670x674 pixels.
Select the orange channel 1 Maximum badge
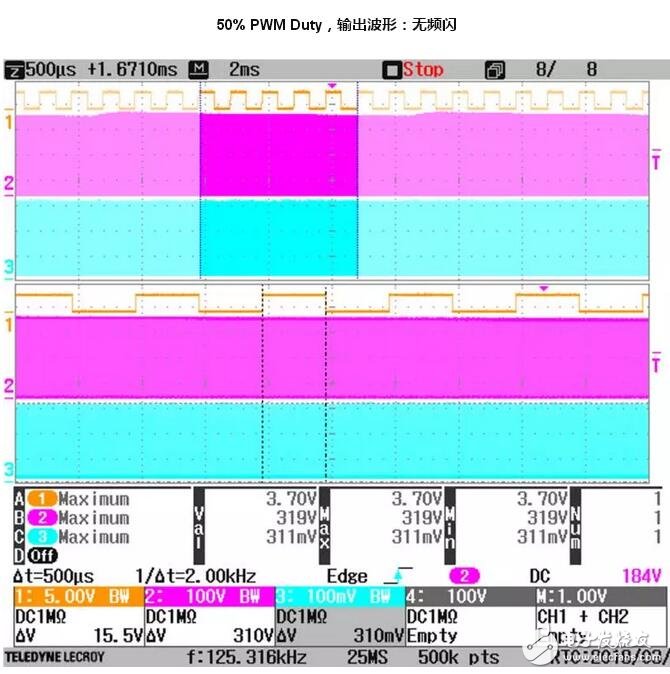pos(42,499)
